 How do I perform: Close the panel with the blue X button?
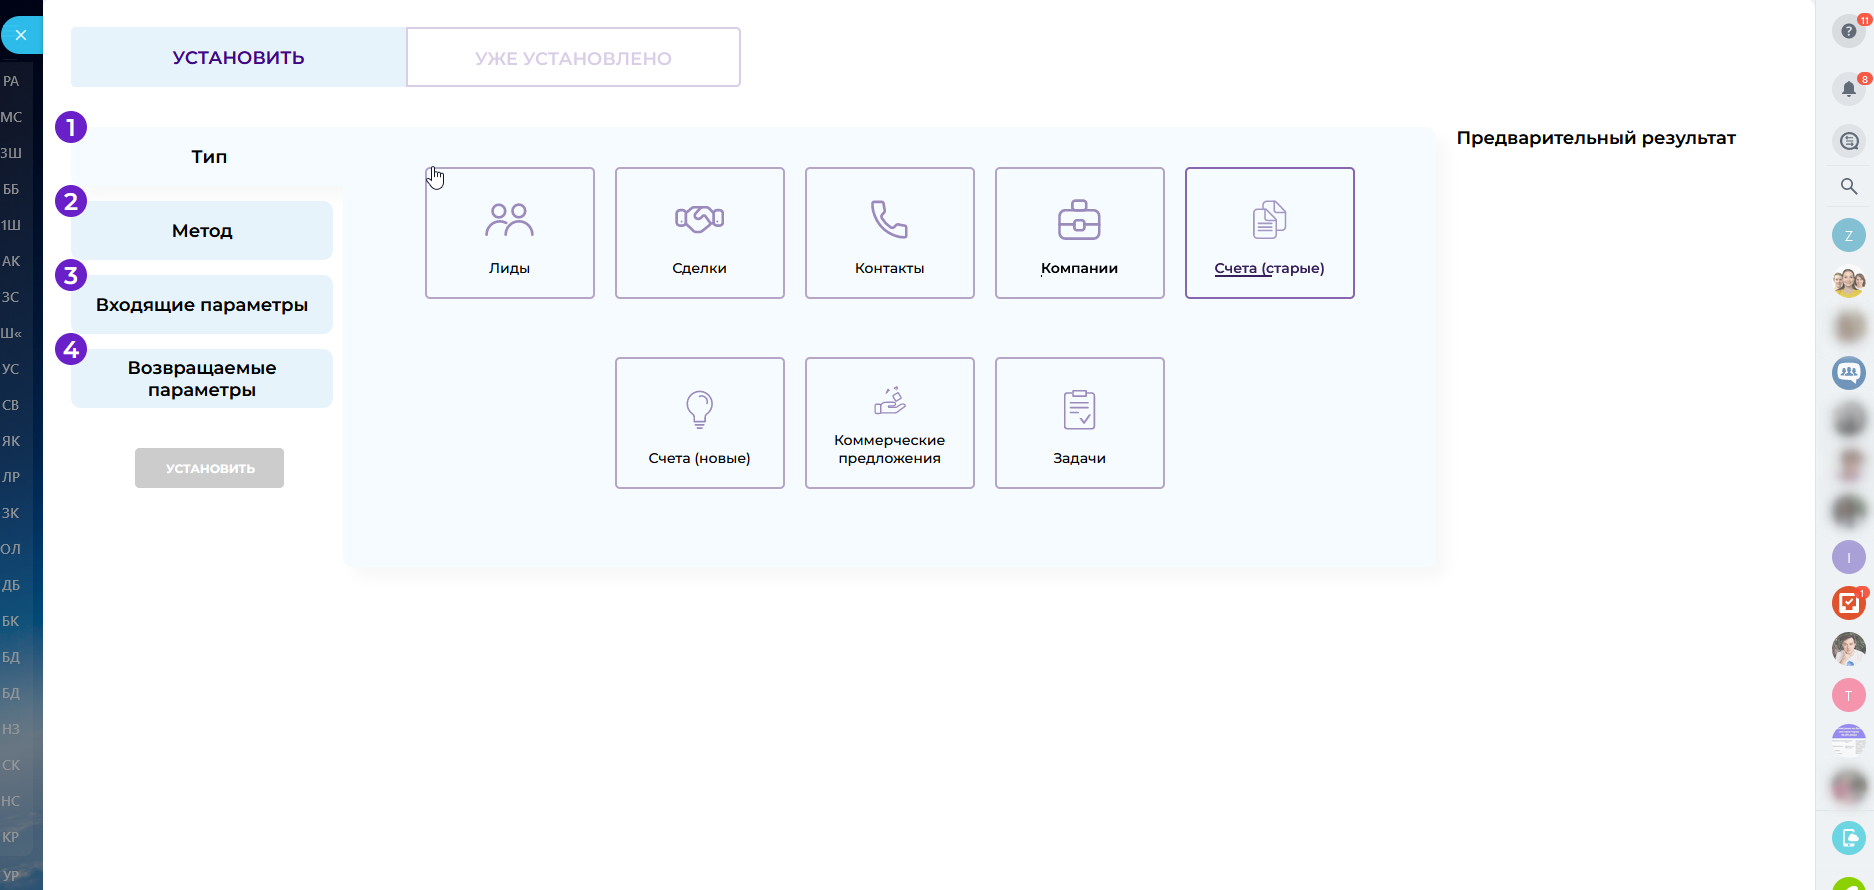click(21, 35)
